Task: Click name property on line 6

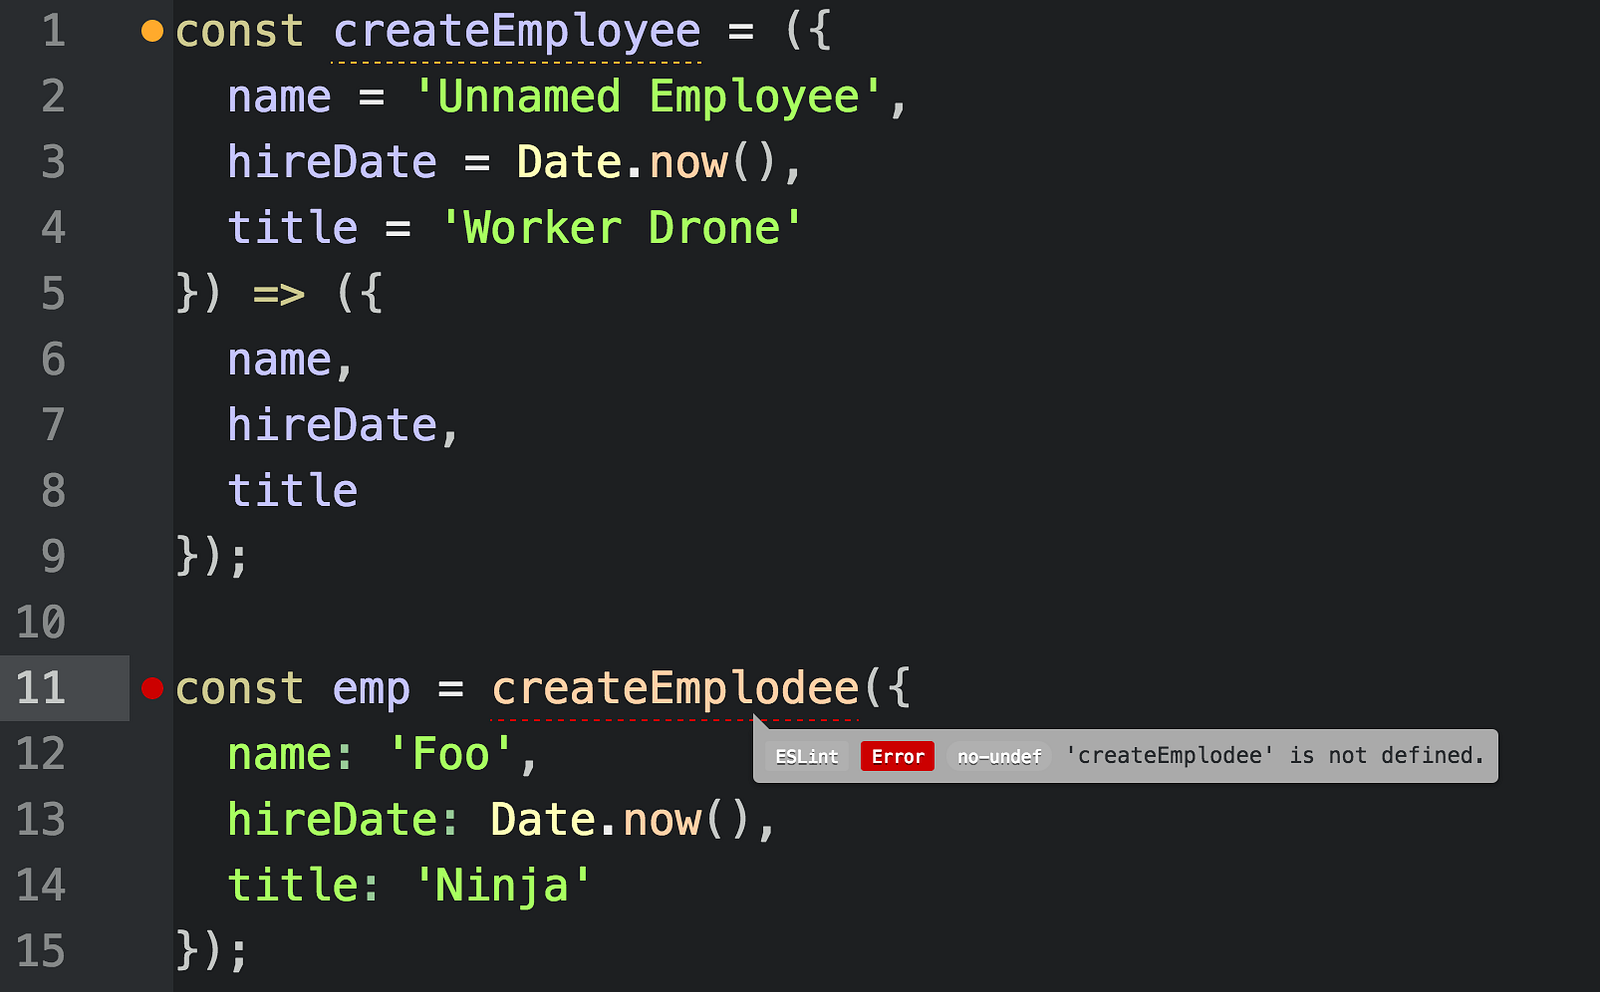Action: pos(279,360)
